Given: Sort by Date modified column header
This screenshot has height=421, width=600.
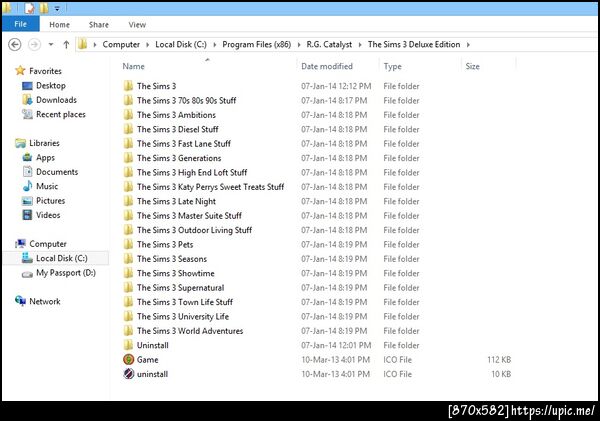Looking at the screenshot, I should 327,66.
